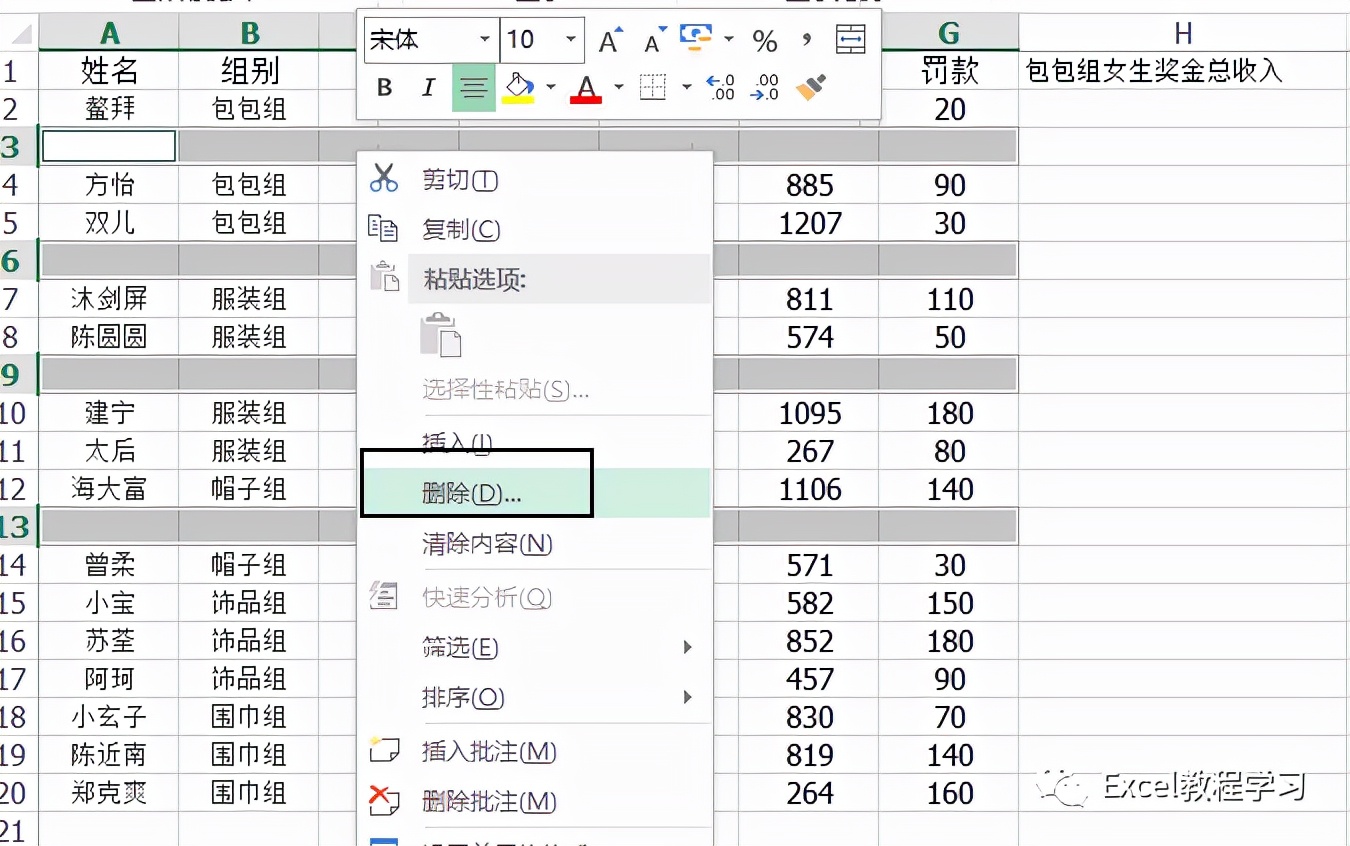Select the fine cell with value 110
Viewport: 1350px width, 846px height.
949,299
